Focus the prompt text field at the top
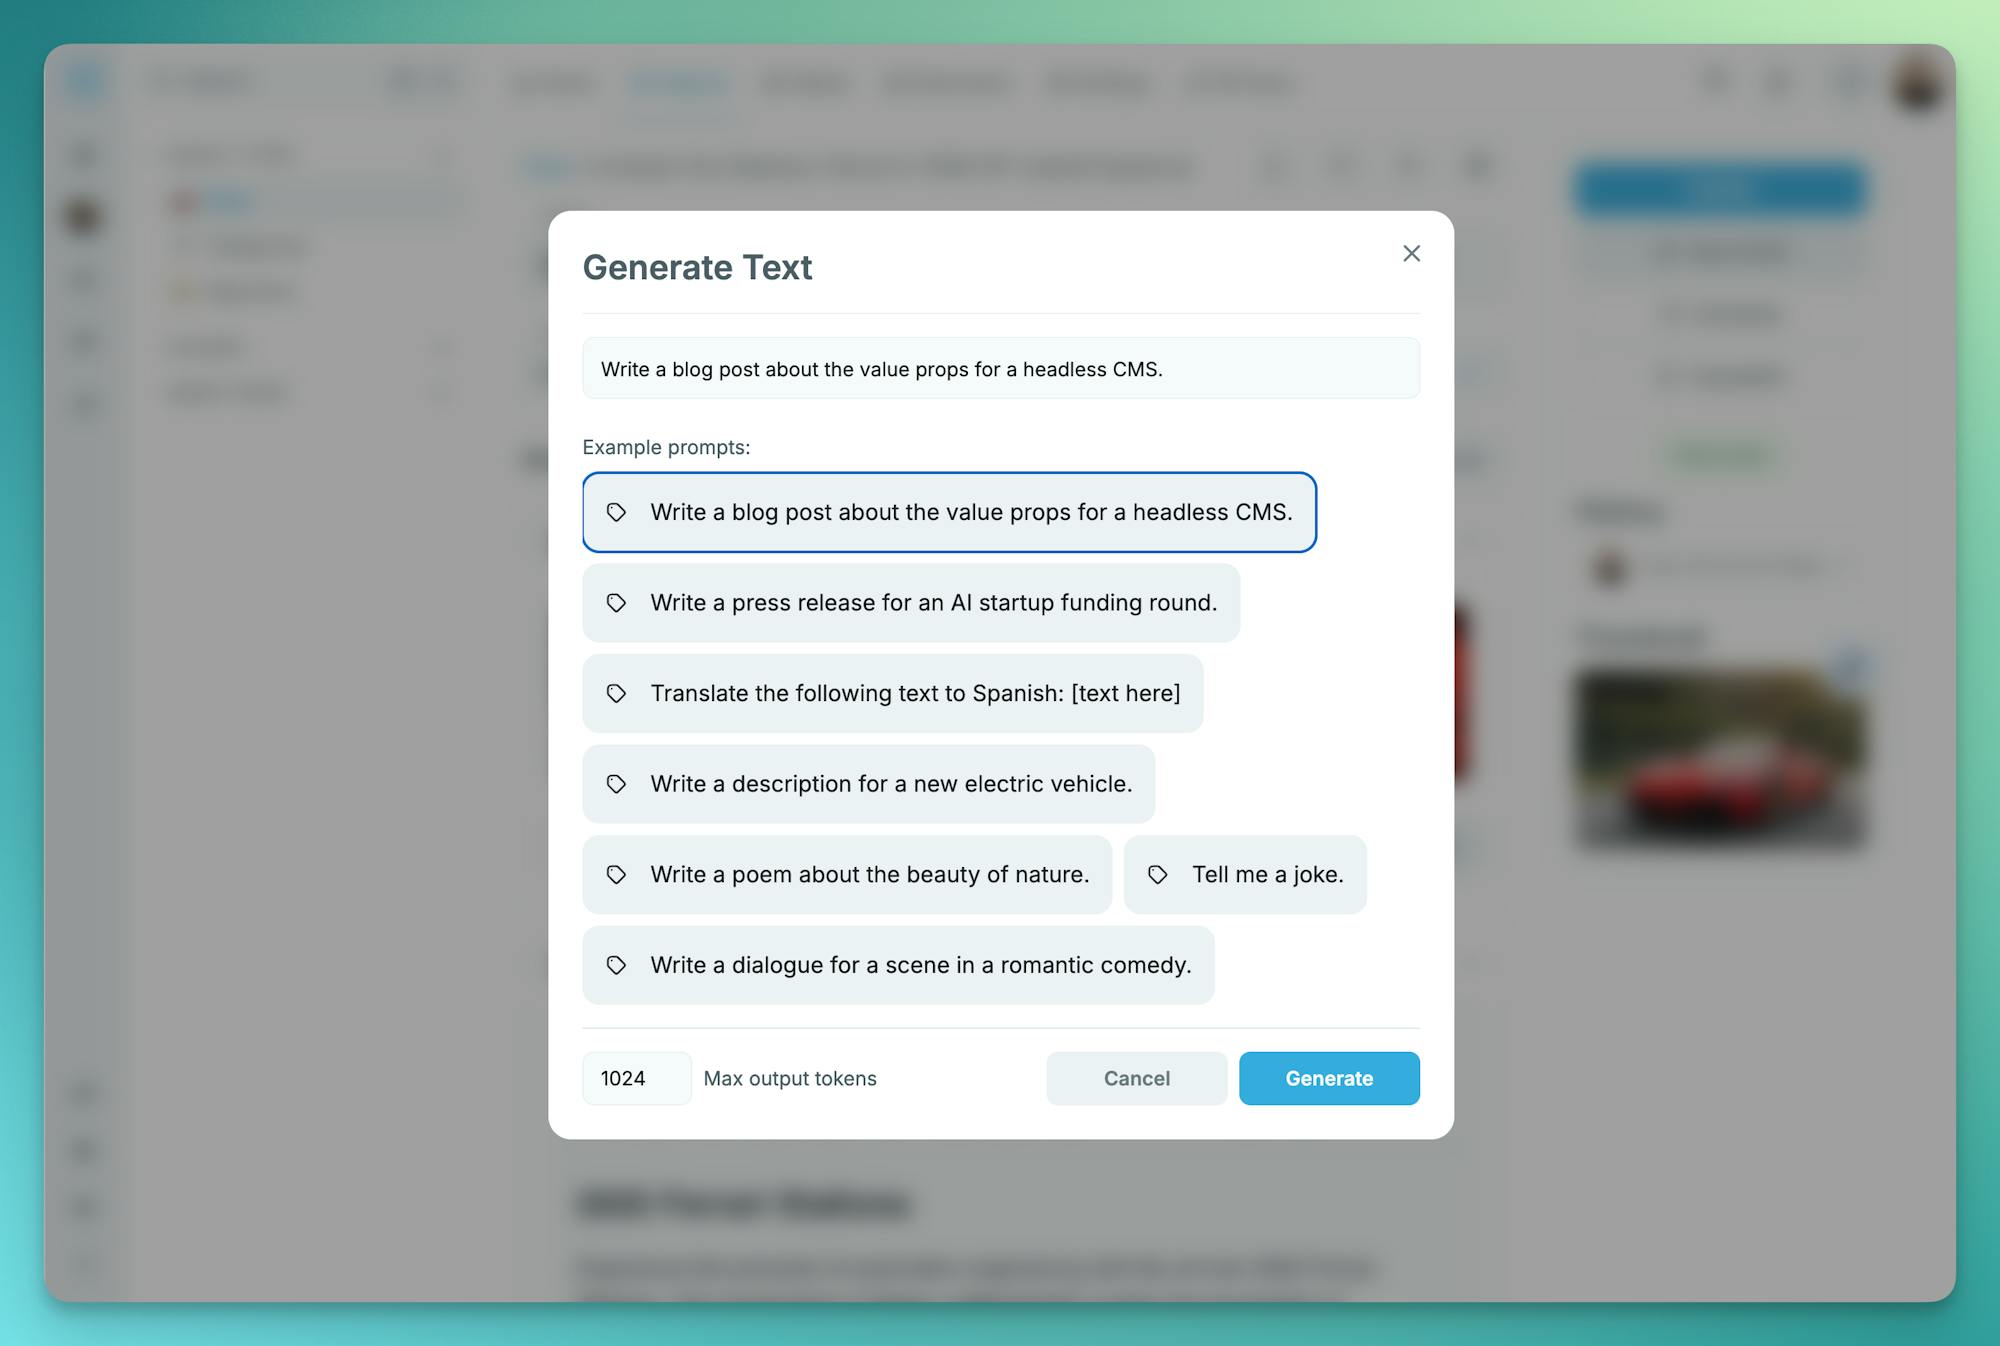The height and width of the screenshot is (1346, 2000). pyautogui.click(x=1000, y=369)
